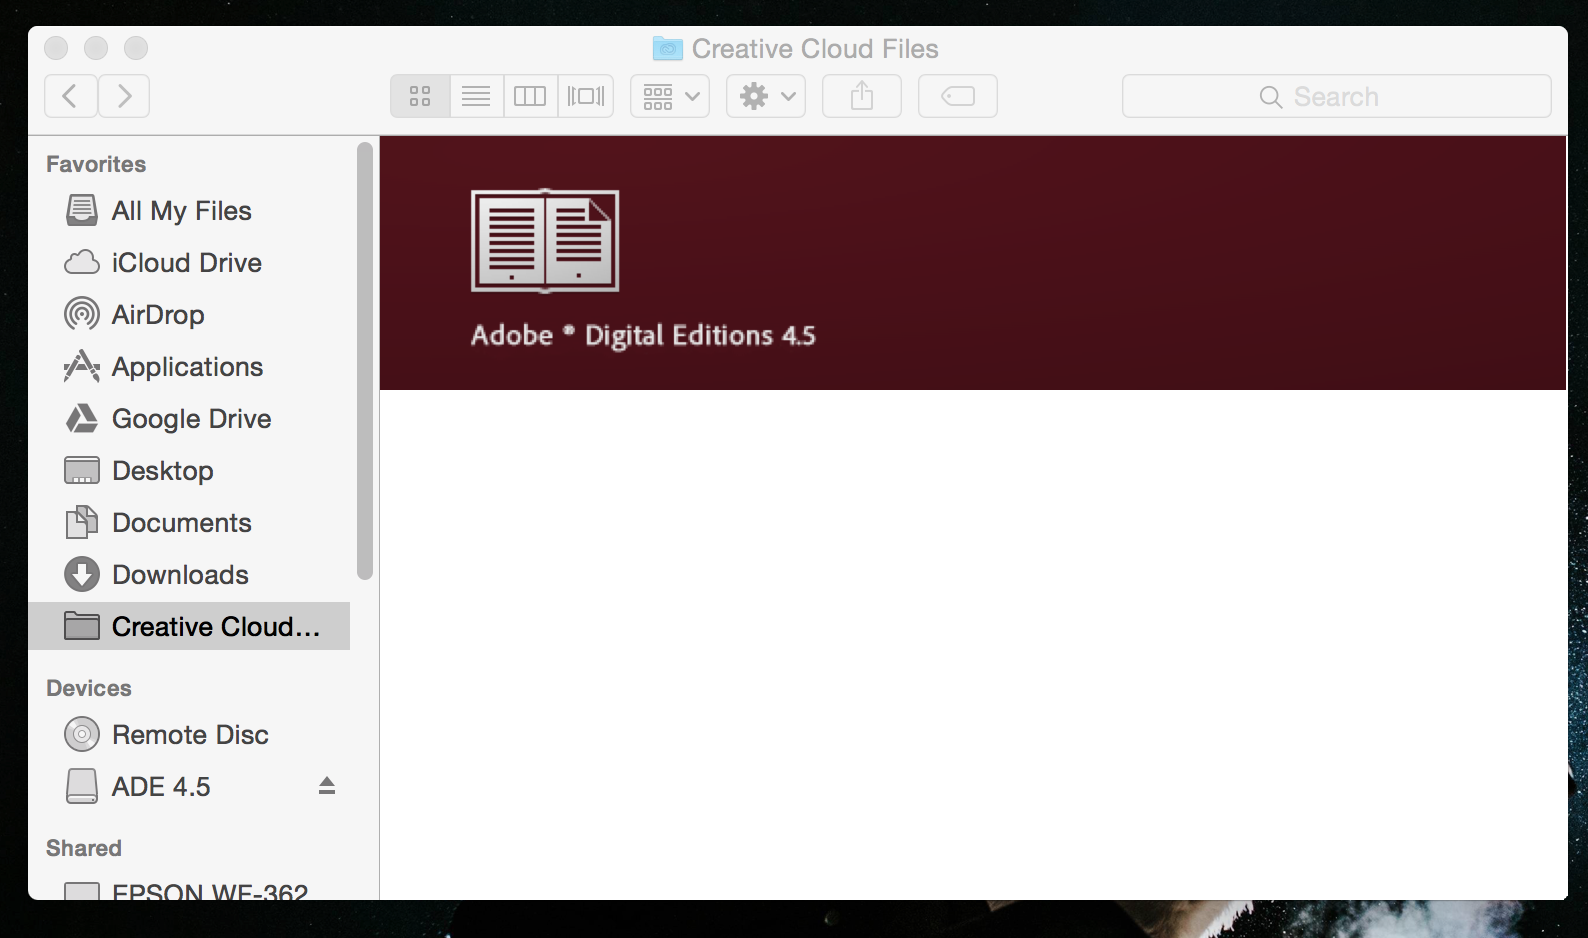1588x938 pixels.
Task: Open Desktop folder in sidebar
Action: tap(190, 471)
